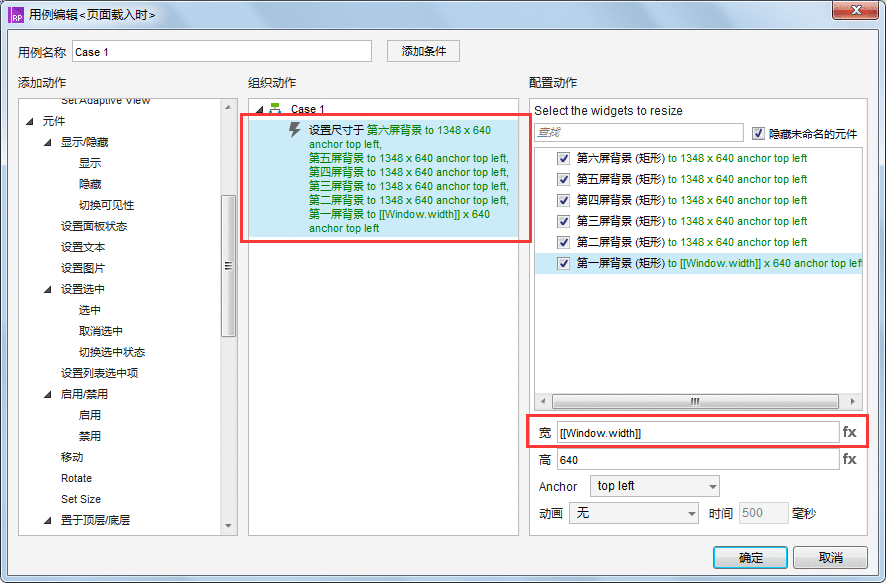
Task: Click the lightning action icon in Case 1
Action: [x=294, y=129]
